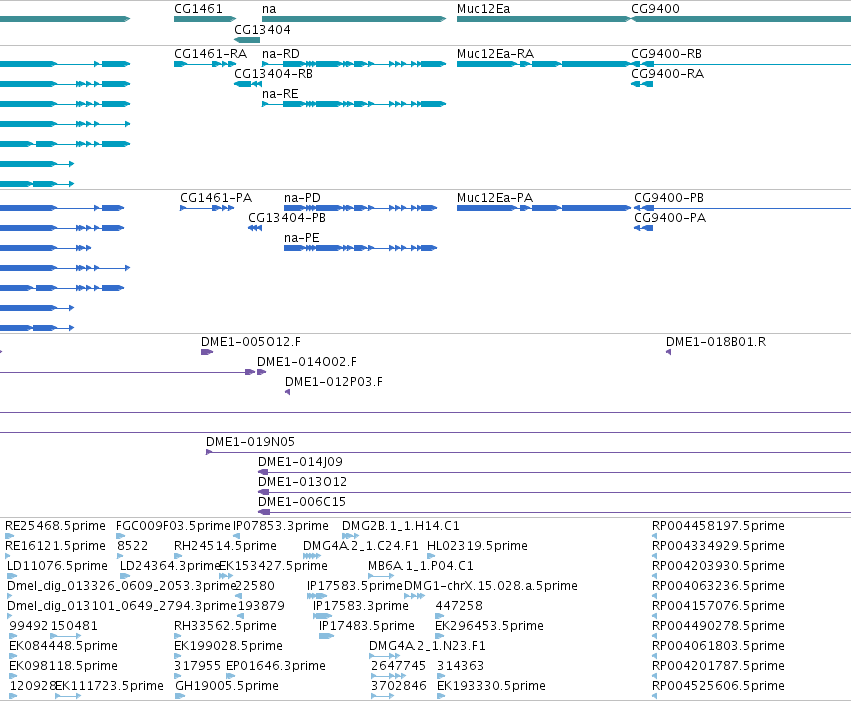The image size is (851, 701).
Task: Select clone DME1-014J09
Action: [300, 462]
